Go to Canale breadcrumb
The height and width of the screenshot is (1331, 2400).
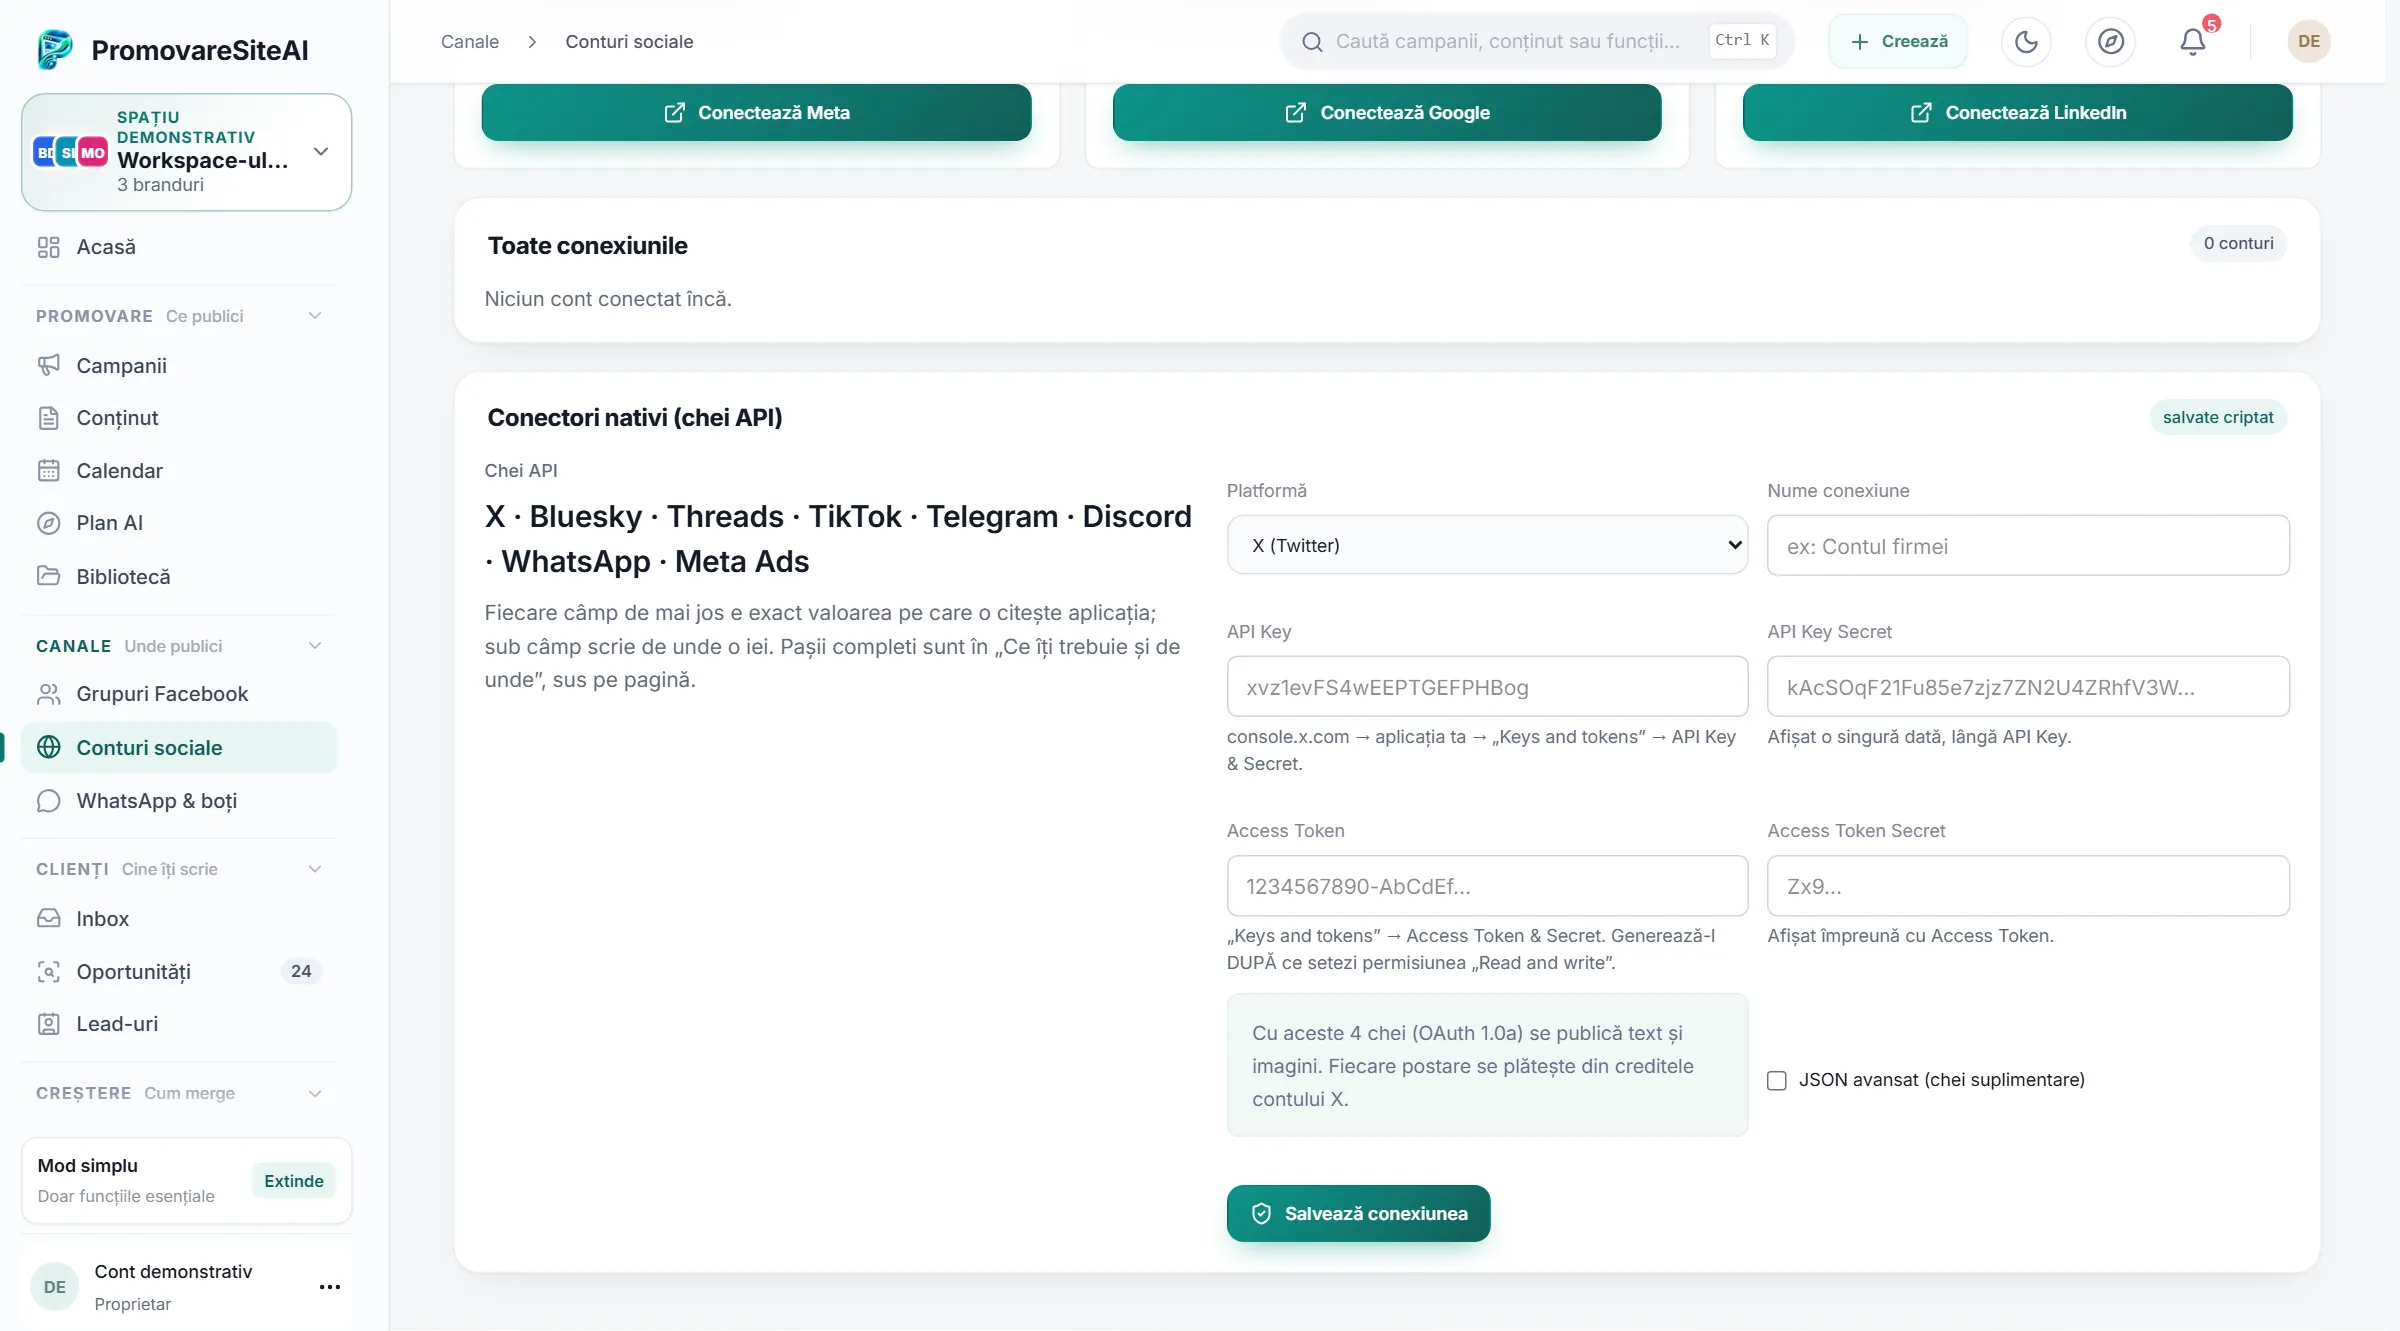click(470, 41)
